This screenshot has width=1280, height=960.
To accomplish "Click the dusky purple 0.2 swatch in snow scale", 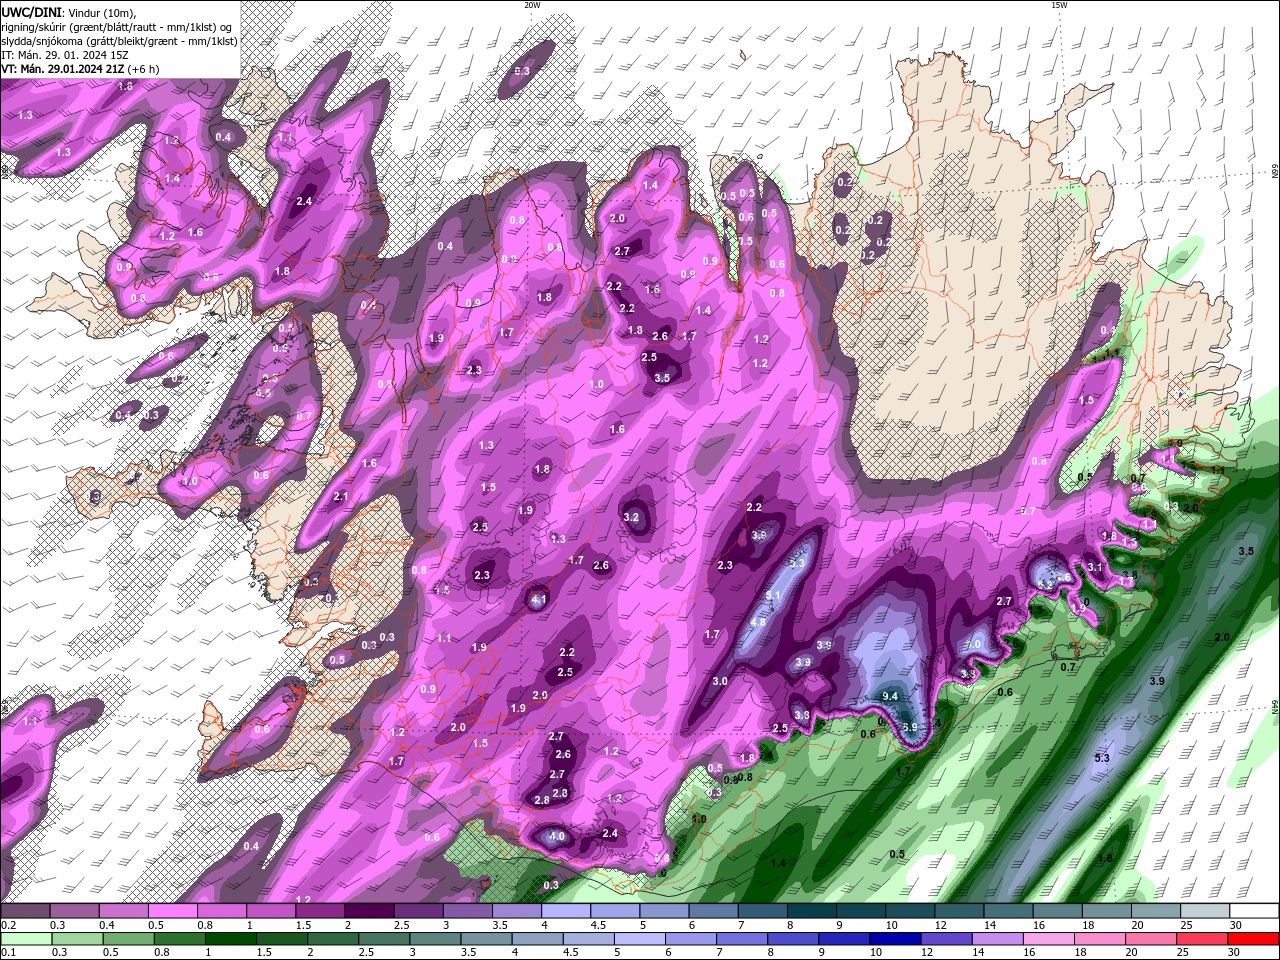I will [x=25, y=911].
